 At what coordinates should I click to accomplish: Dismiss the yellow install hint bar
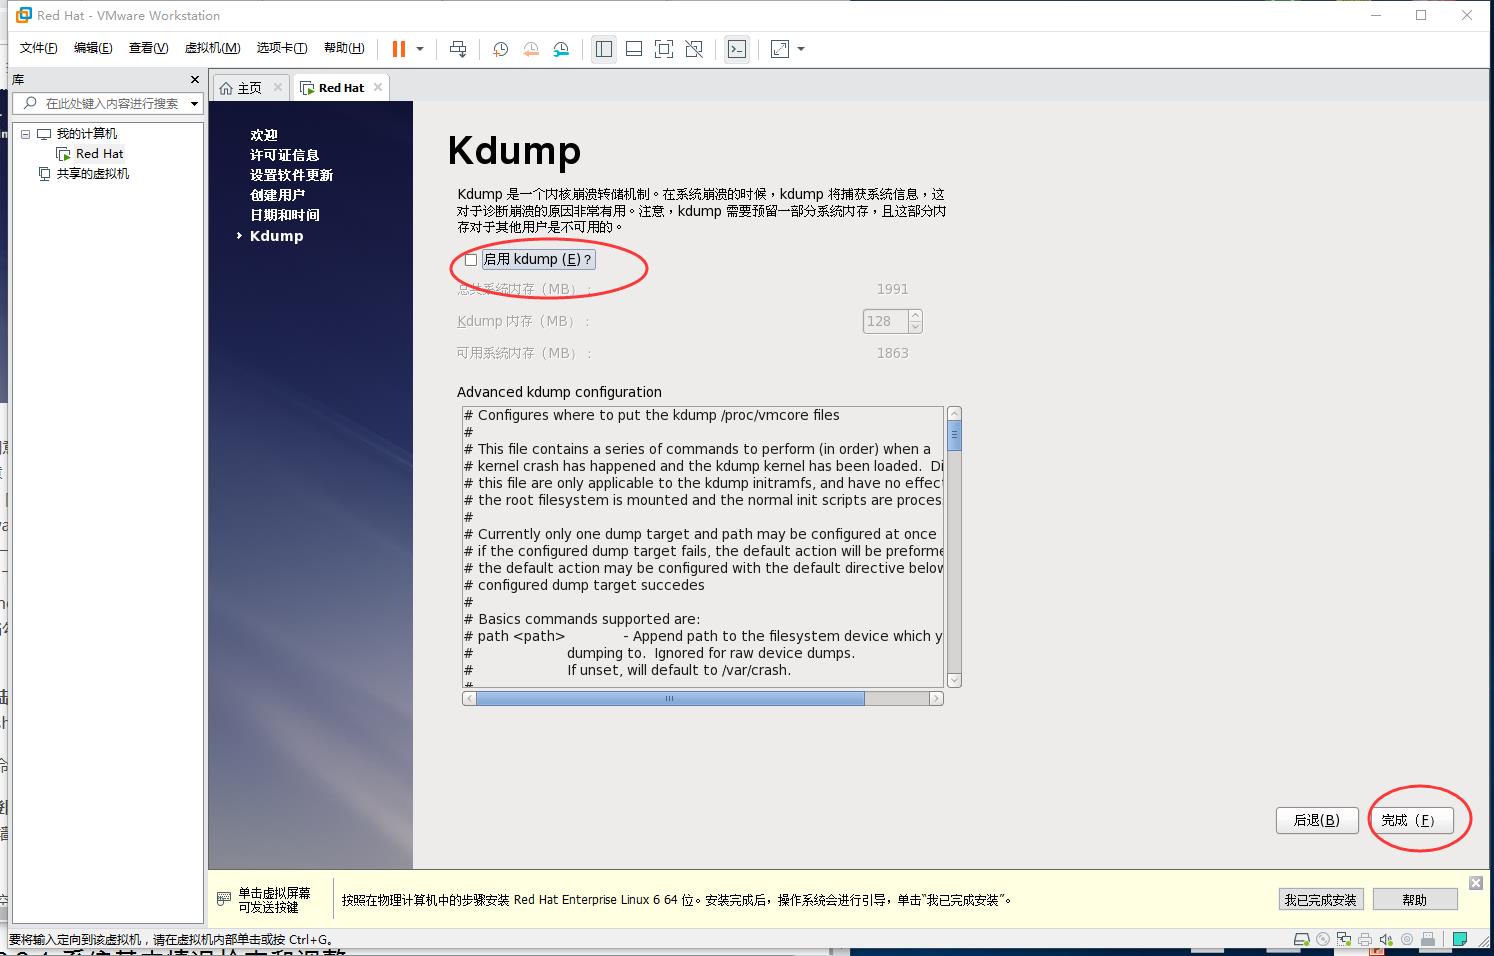[1476, 882]
